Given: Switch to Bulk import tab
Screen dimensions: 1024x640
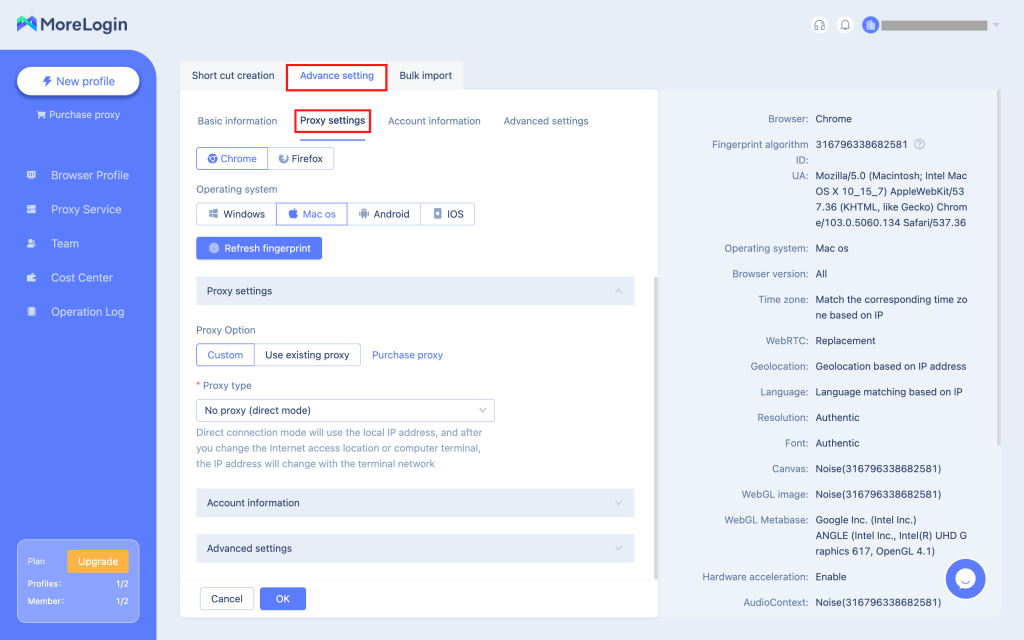Looking at the screenshot, I should click(x=426, y=75).
